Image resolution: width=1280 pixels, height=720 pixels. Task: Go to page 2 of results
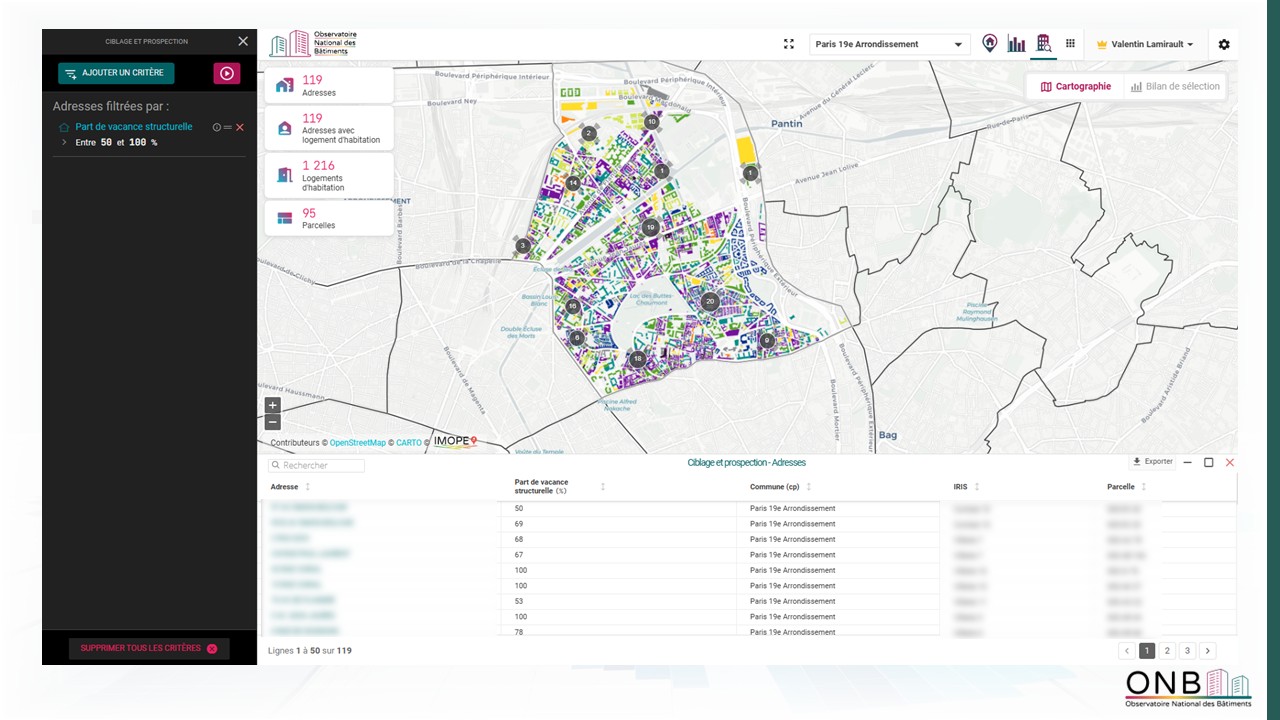click(1167, 651)
